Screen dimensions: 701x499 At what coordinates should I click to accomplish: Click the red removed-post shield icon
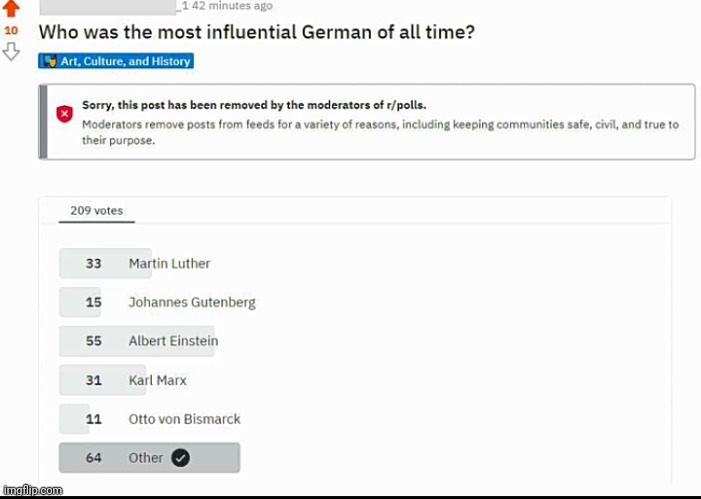(x=65, y=114)
